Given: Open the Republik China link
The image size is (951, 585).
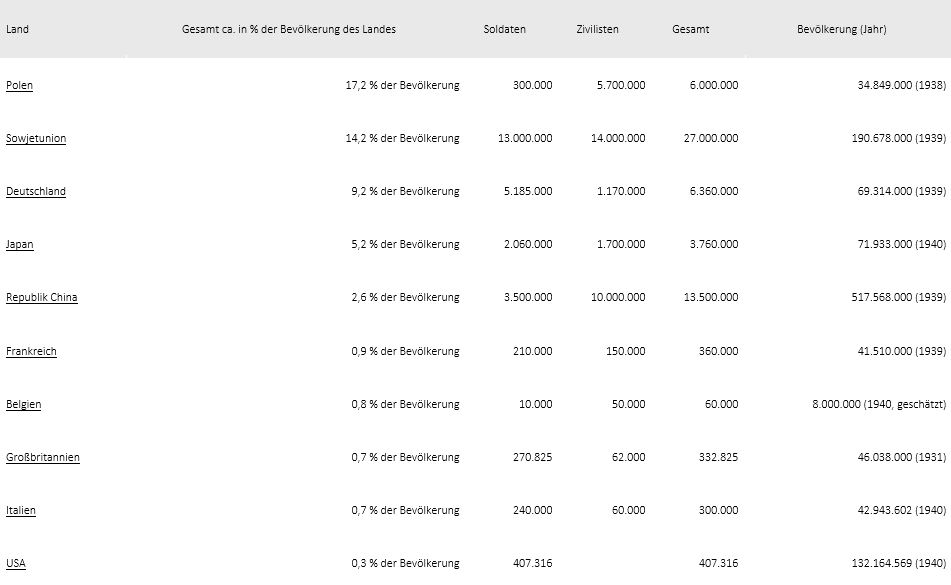Looking at the screenshot, I should (x=42, y=298).
